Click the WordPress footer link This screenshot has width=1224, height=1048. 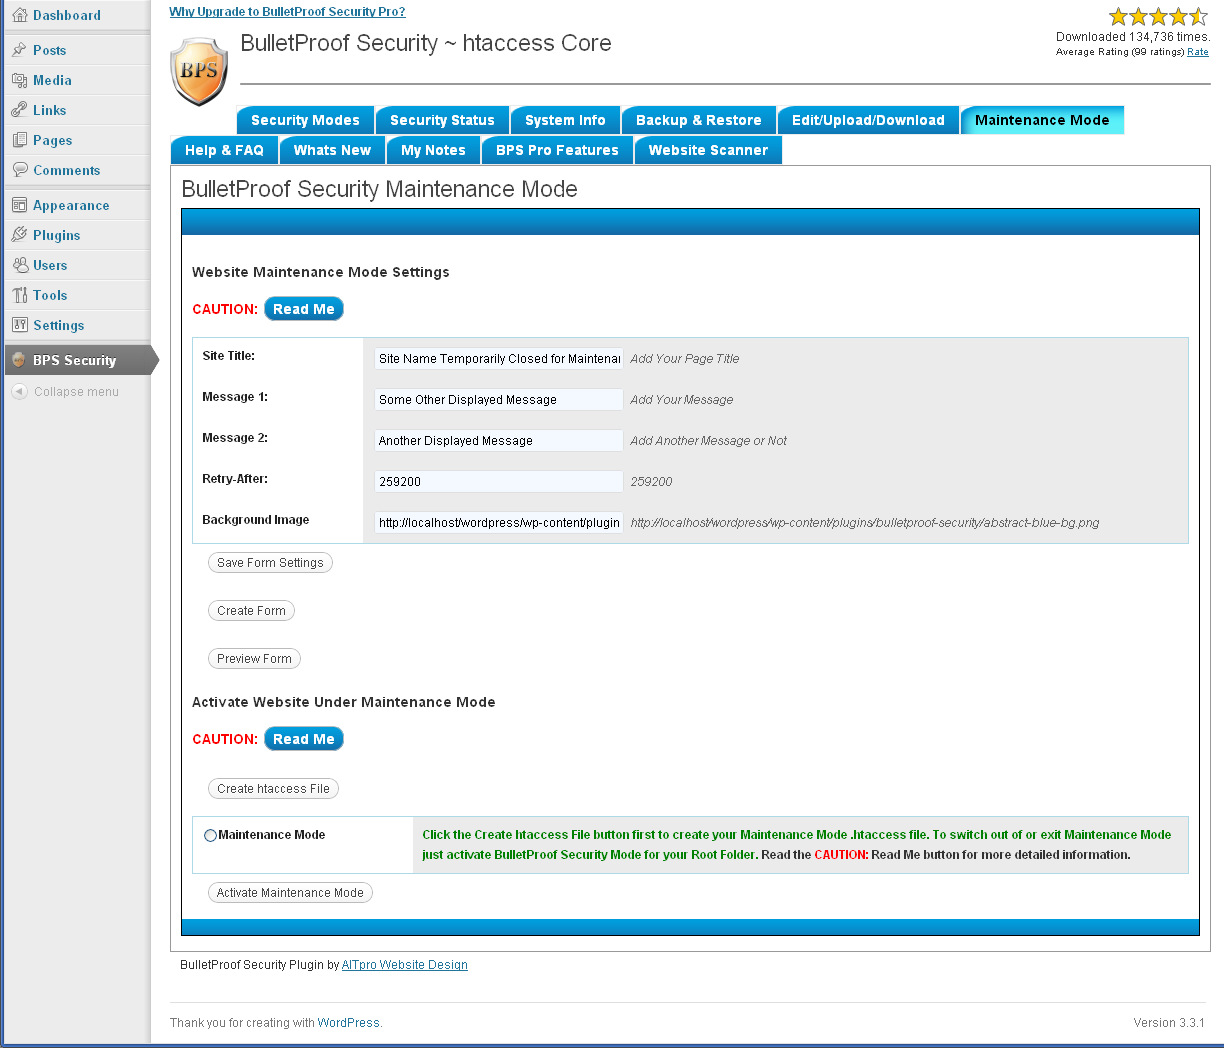348,1023
